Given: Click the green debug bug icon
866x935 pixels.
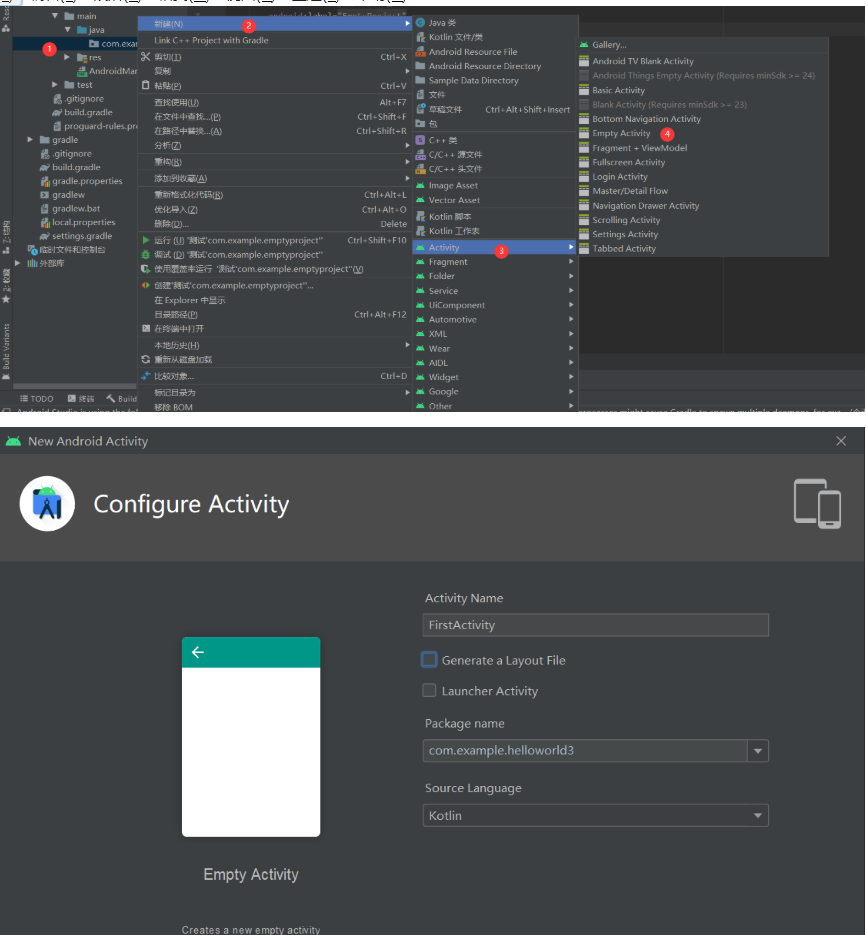Looking at the screenshot, I should pos(146,255).
